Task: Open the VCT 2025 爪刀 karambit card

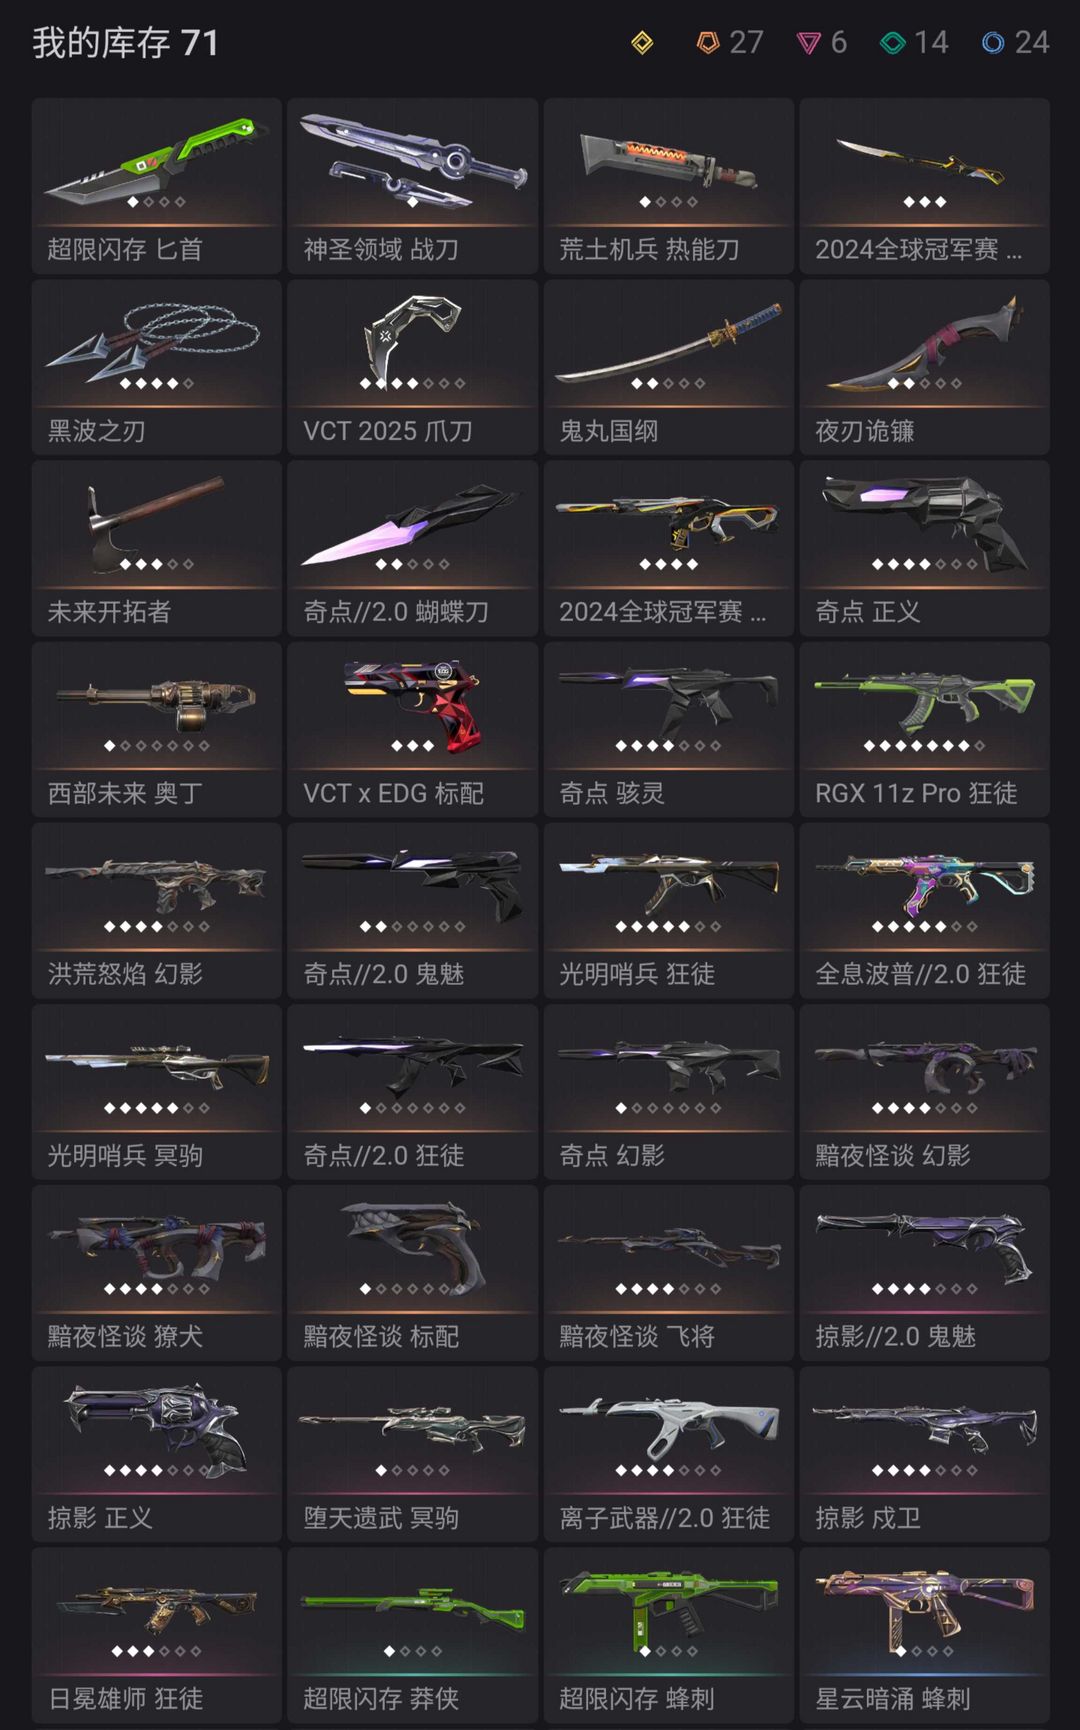Action: tap(413, 367)
